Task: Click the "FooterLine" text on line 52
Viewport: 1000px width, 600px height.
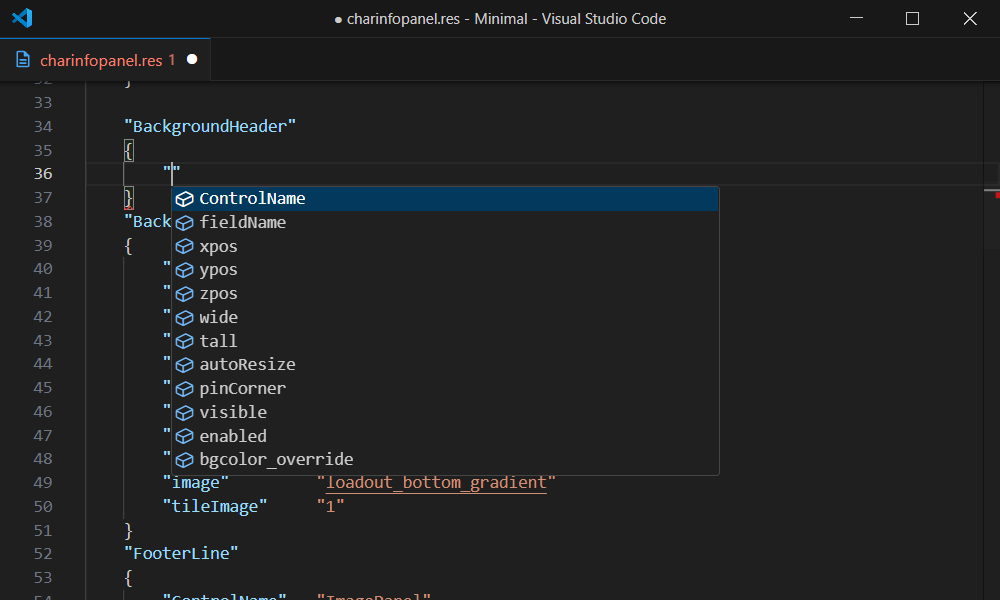Action: click(x=181, y=553)
